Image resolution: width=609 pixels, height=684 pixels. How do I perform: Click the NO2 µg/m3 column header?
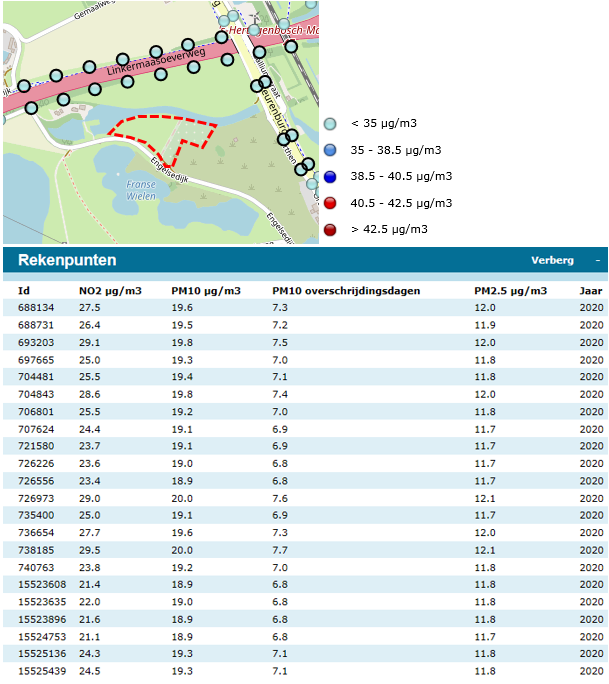[x=110, y=291]
